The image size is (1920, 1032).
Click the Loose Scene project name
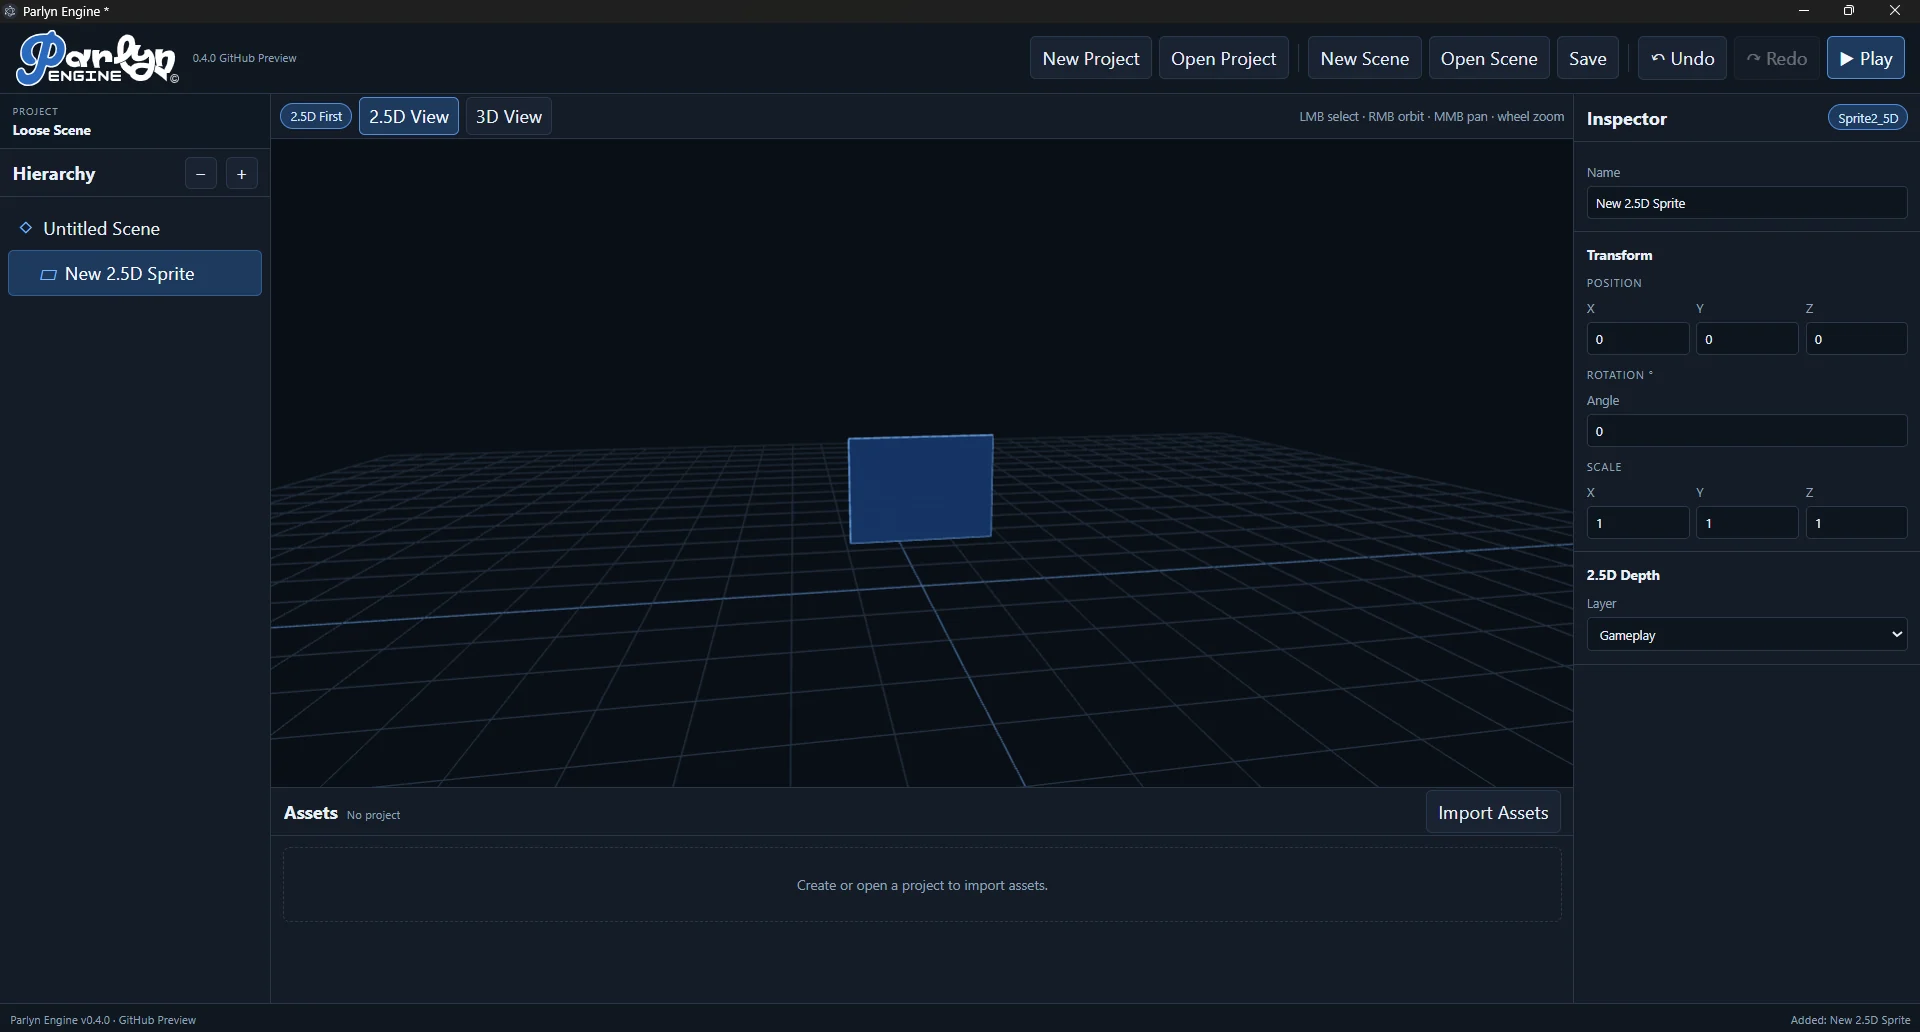[52, 130]
